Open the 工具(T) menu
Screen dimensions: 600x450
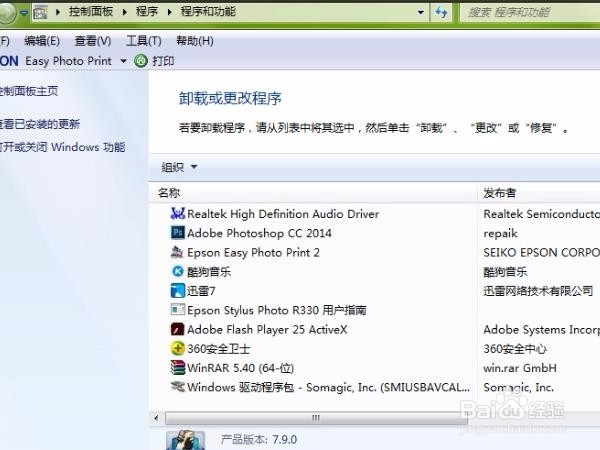click(143, 41)
